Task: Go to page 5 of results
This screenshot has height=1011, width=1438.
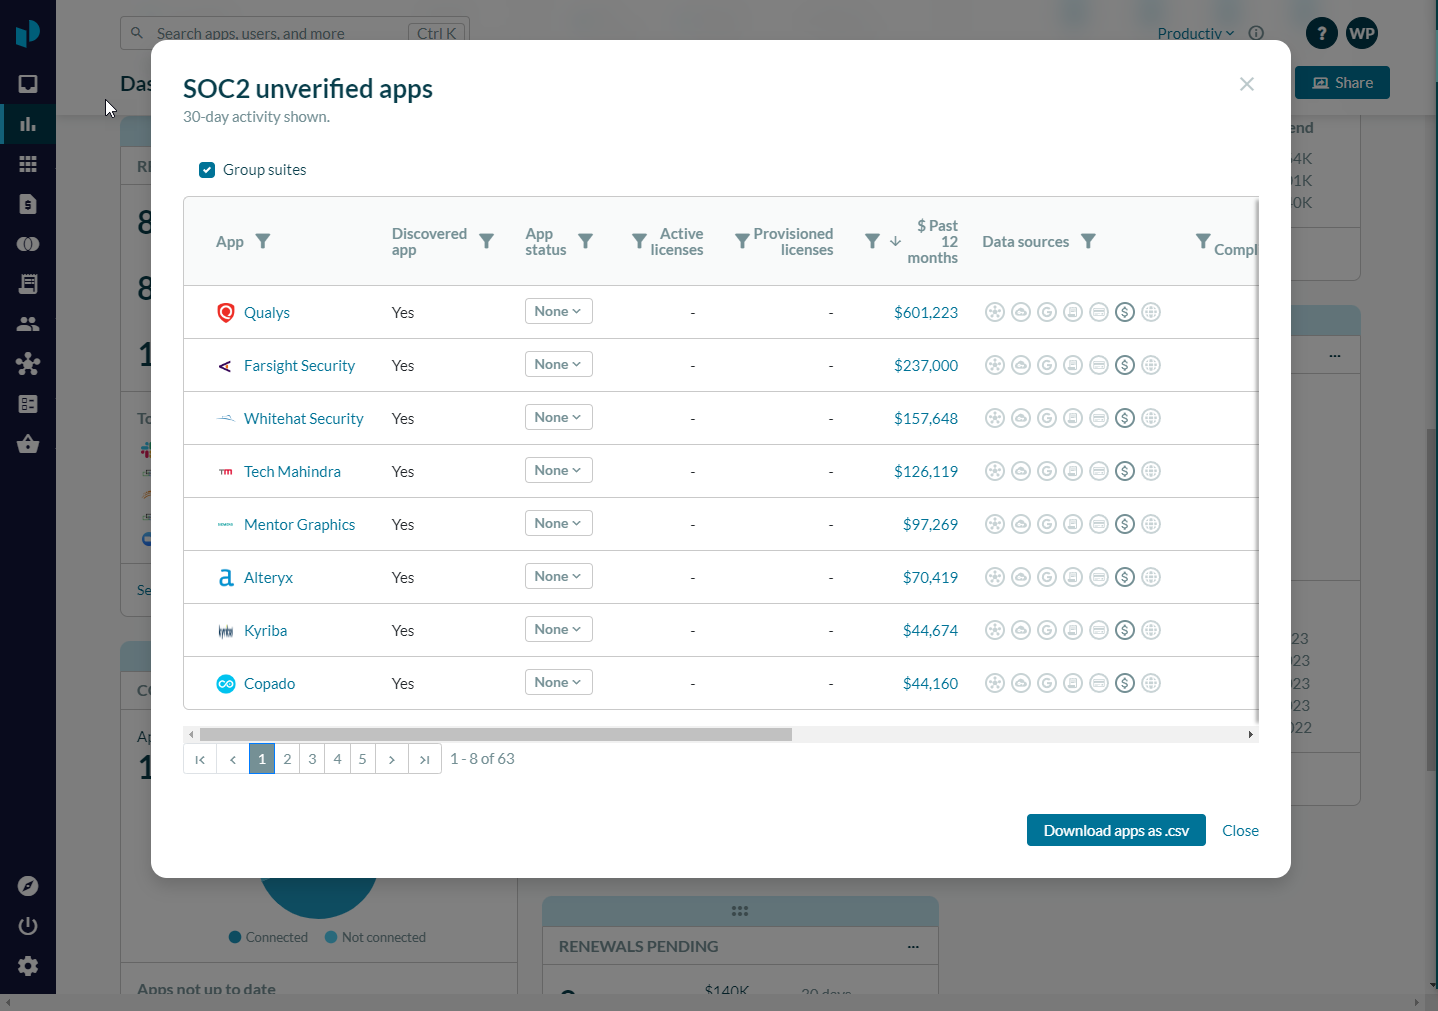Action: point(362,759)
